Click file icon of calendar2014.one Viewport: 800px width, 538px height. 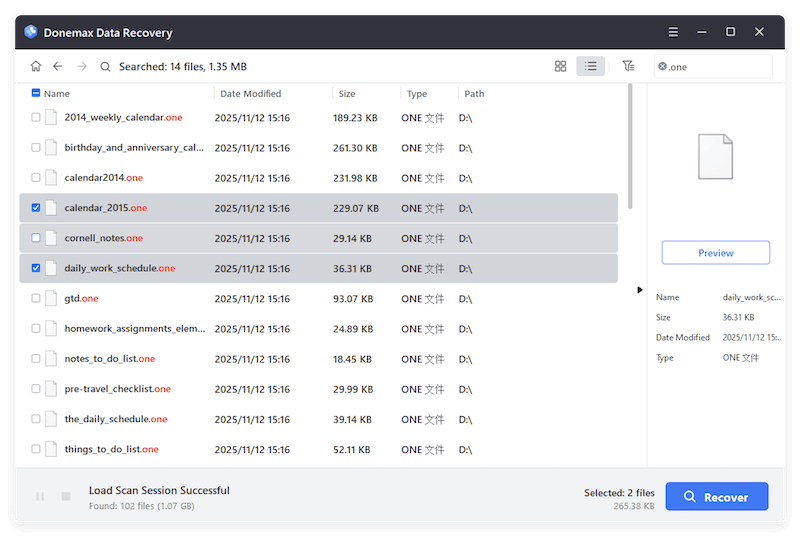click(x=51, y=178)
